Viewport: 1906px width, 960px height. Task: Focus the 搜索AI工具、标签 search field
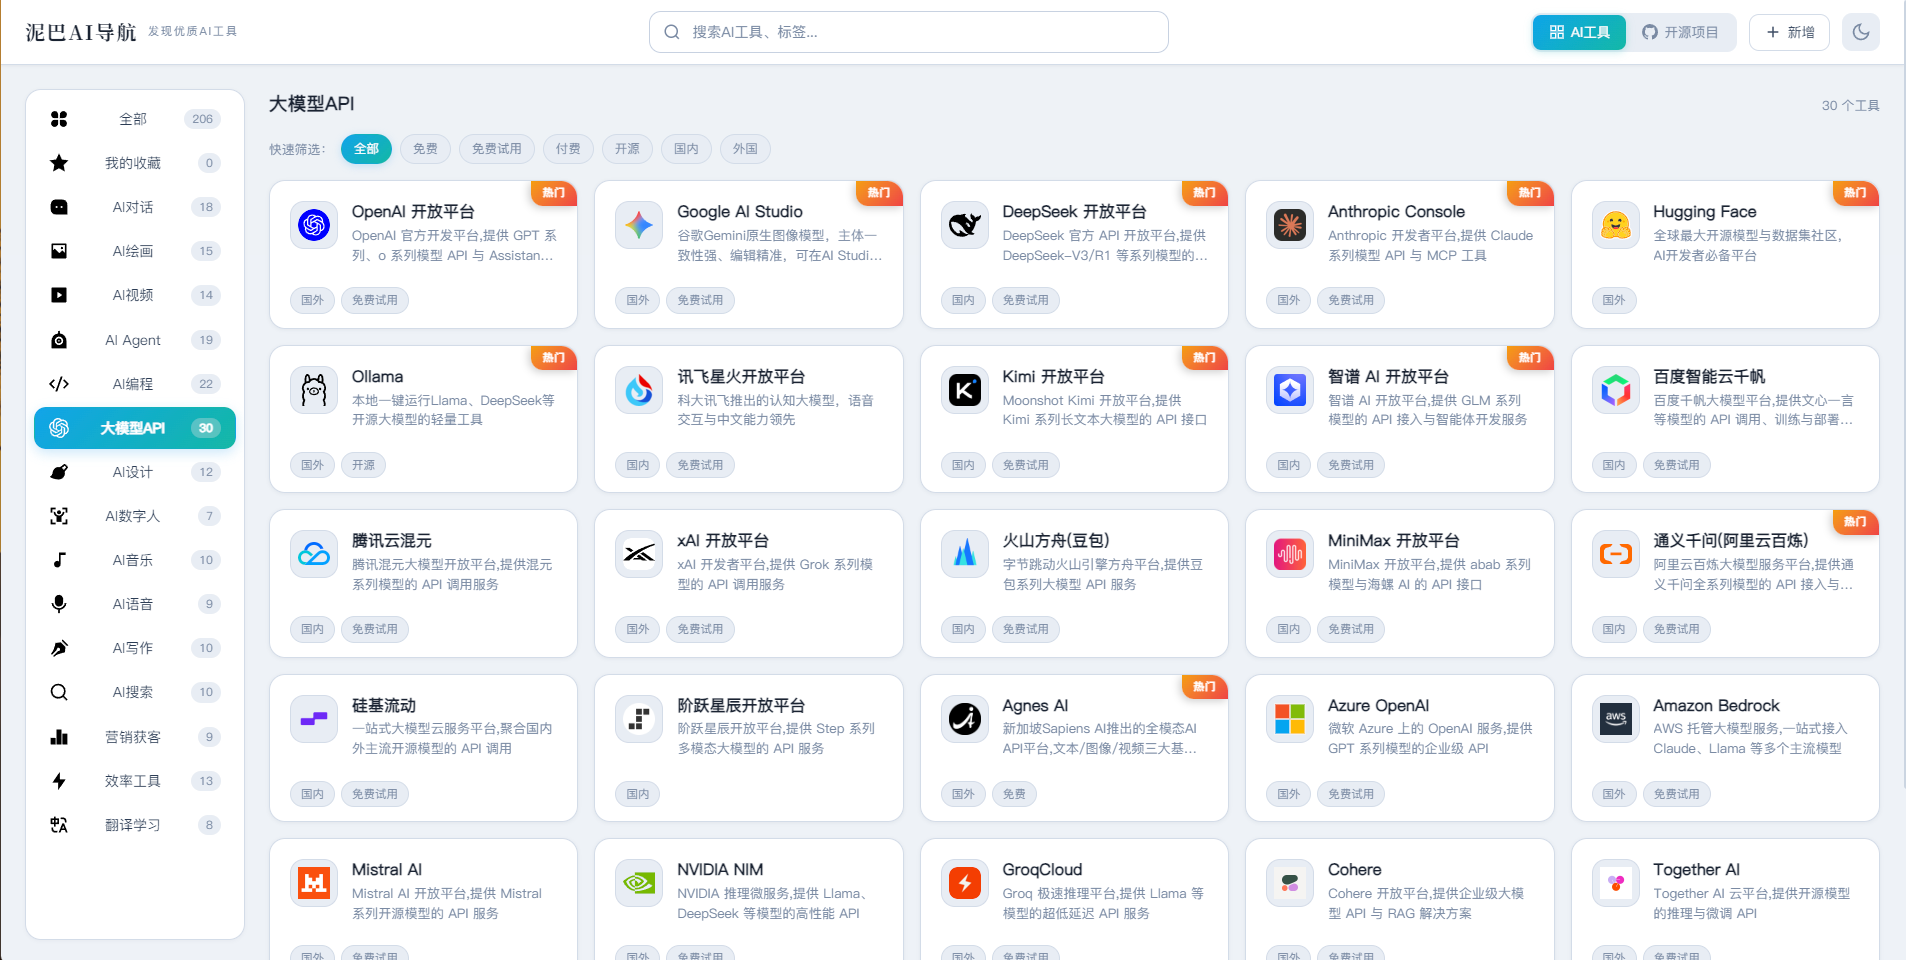click(909, 32)
